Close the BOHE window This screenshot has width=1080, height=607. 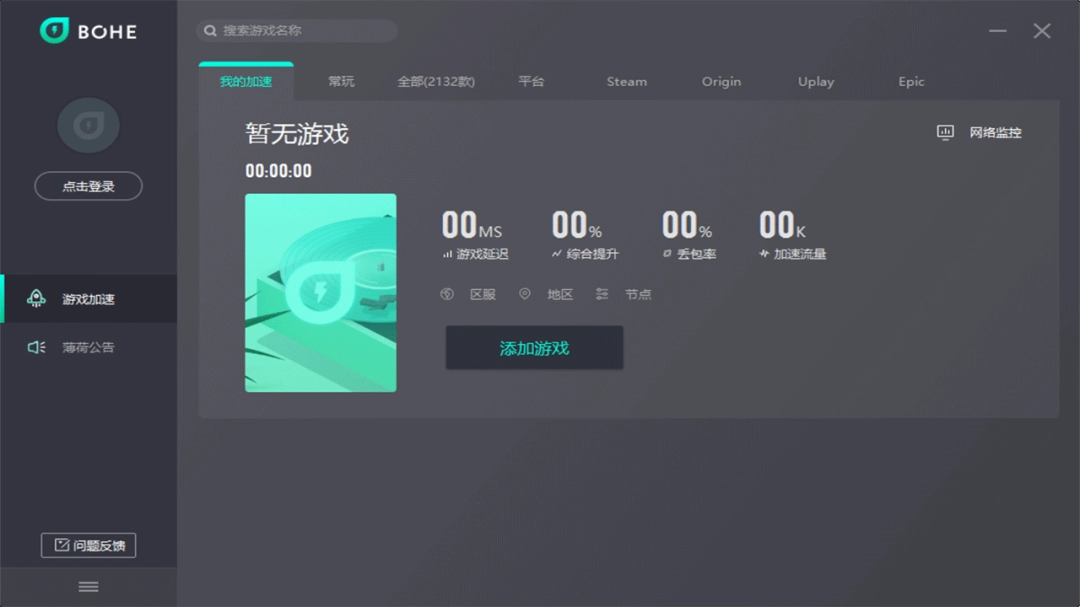pyautogui.click(x=1042, y=31)
